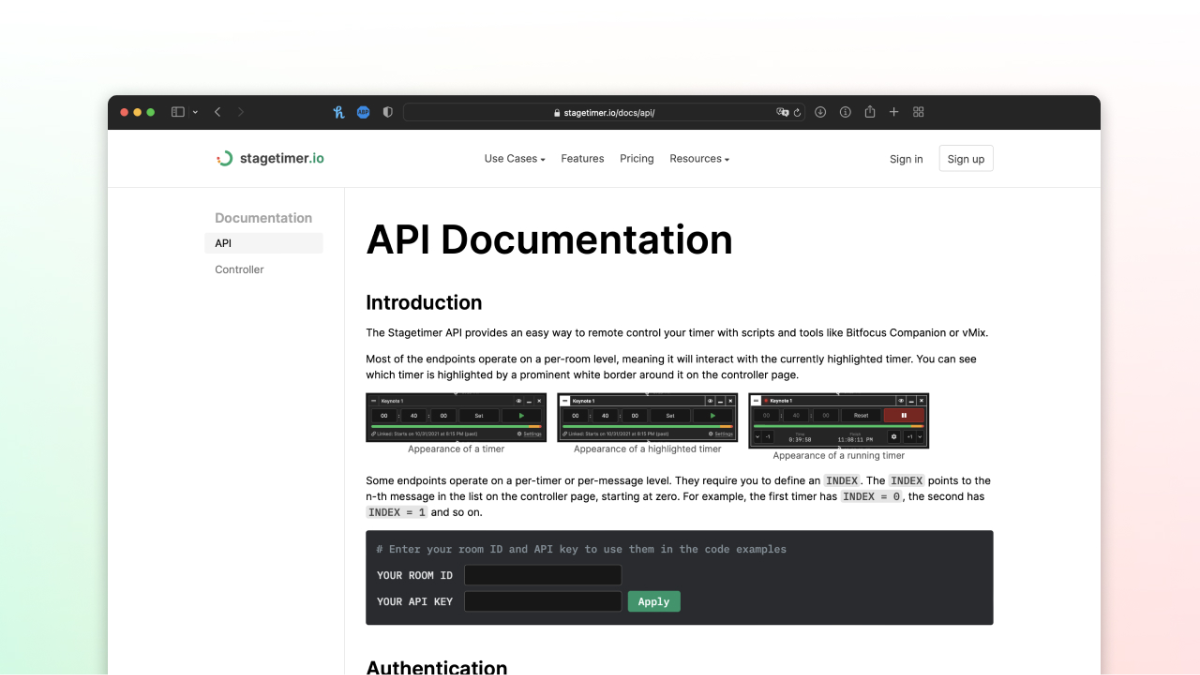Reload the page with the refresh icon

click(797, 113)
